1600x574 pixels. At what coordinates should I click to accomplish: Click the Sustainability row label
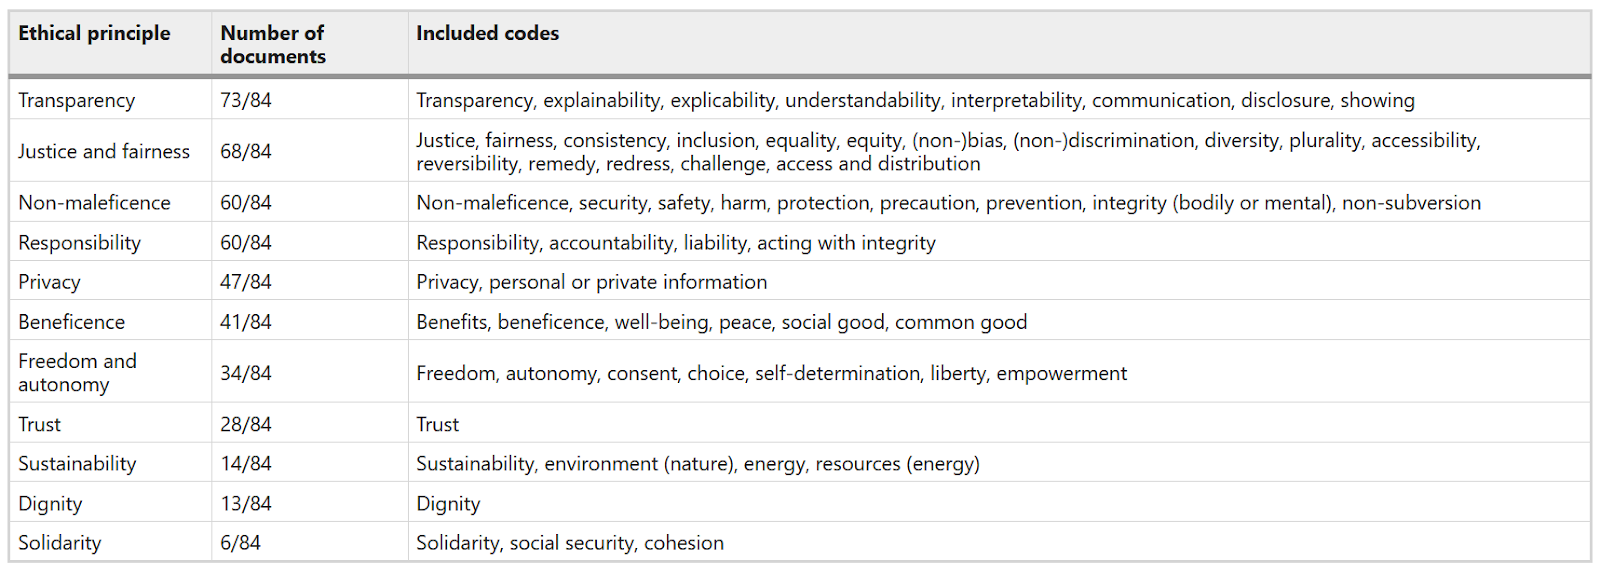pos(77,464)
